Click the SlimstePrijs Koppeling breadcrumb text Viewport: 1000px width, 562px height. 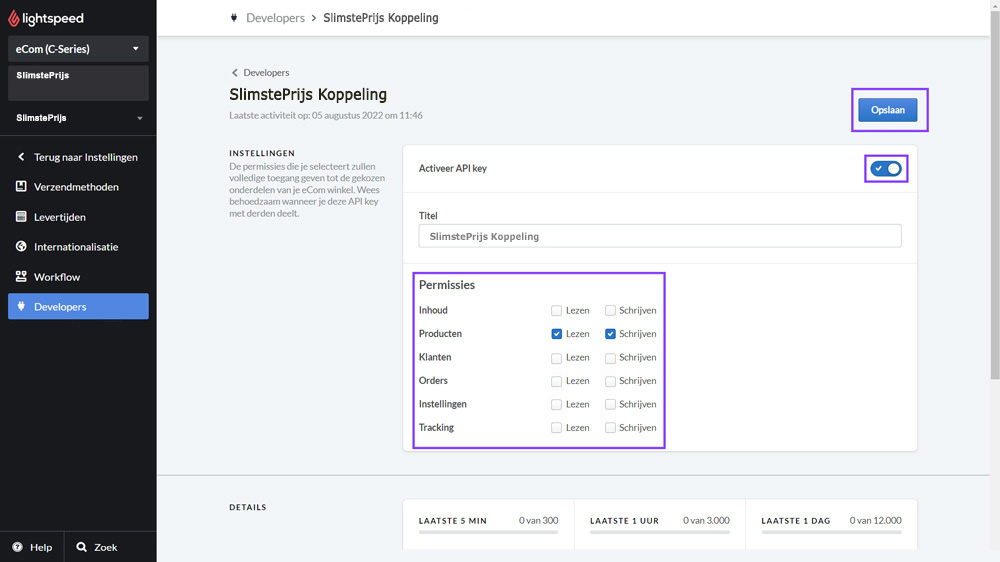[381, 18]
